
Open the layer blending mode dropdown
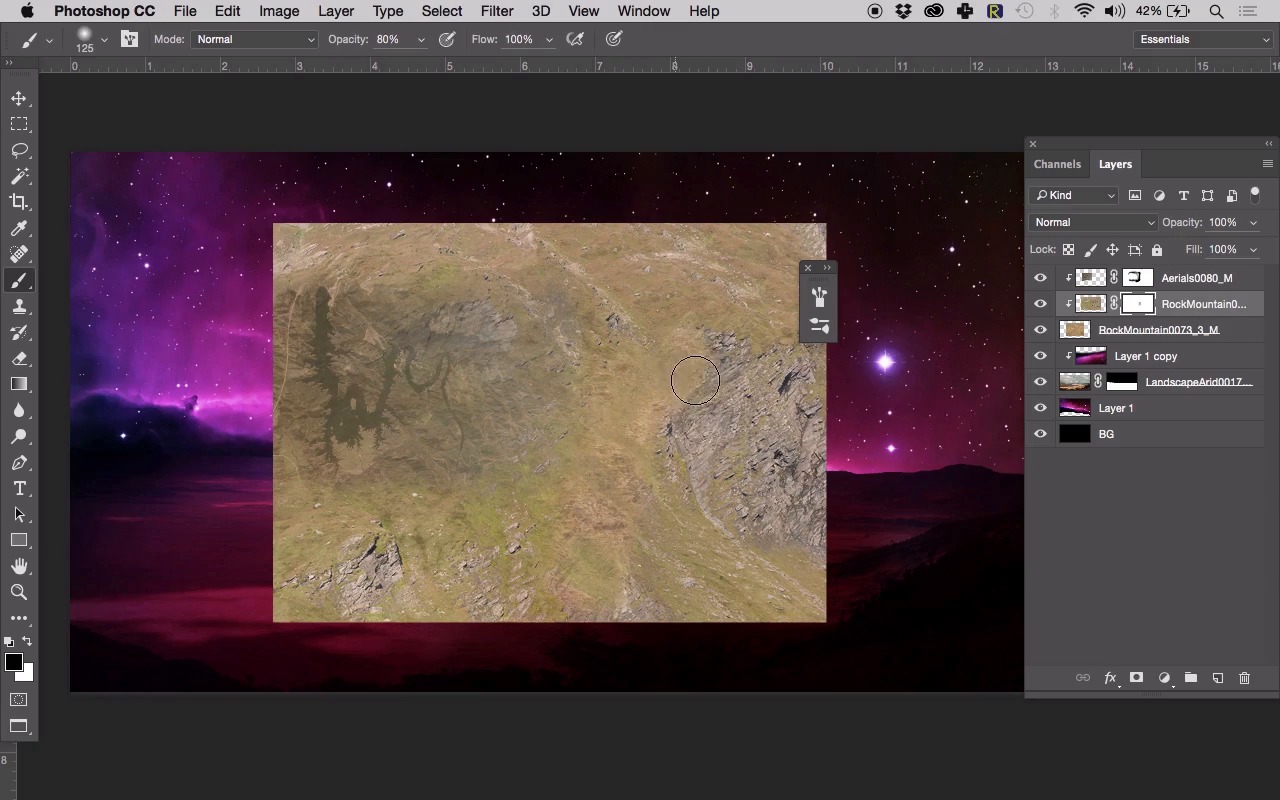click(x=1092, y=222)
